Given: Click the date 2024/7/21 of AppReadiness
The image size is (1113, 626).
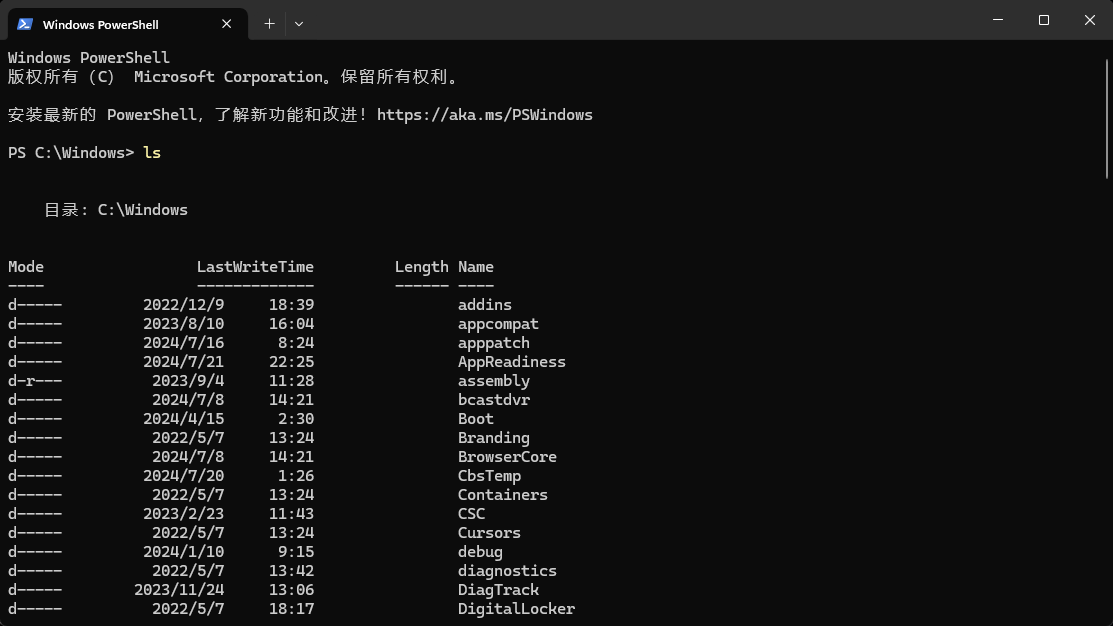Looking at the screenshot, I should click(x=184, y=362).
